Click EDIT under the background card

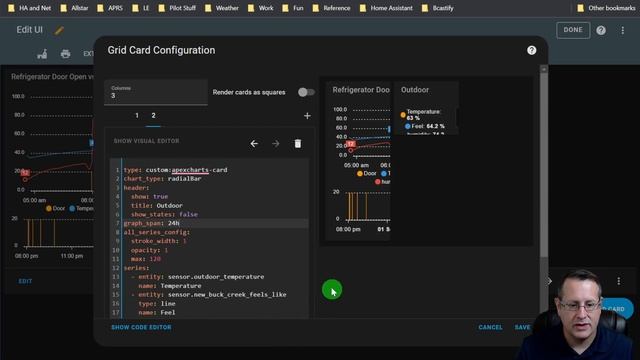click(x=25, y=281)
